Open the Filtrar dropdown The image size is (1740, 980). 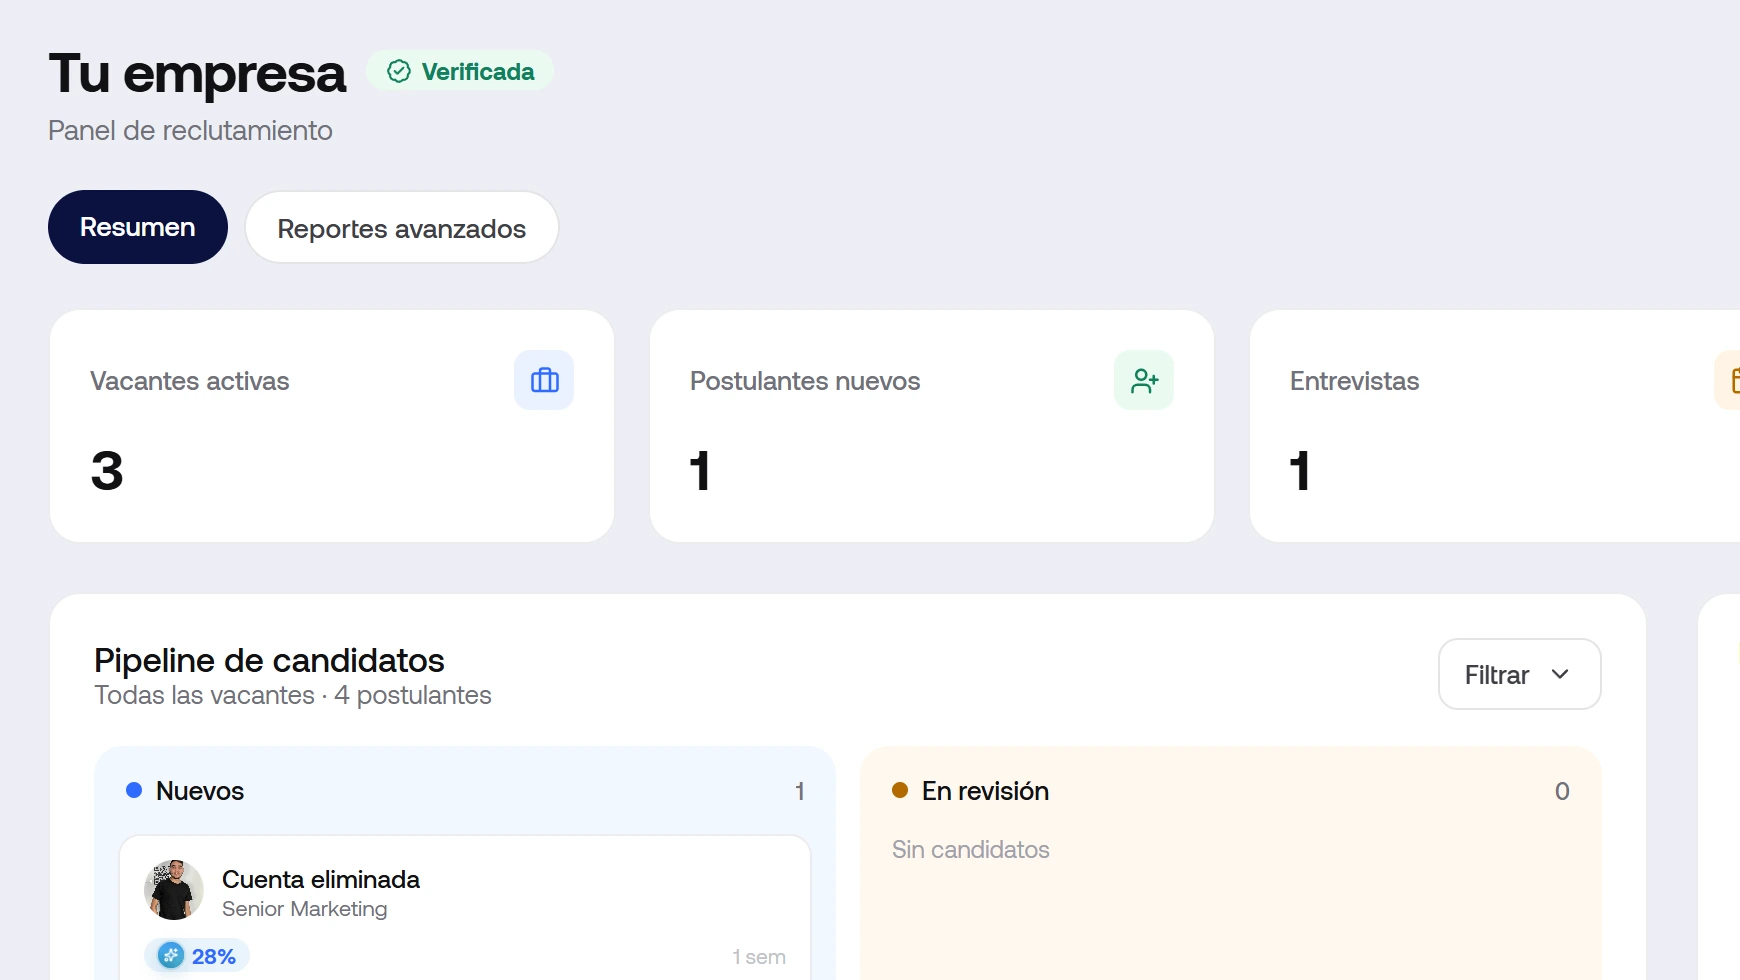[x=1519, y=675]
